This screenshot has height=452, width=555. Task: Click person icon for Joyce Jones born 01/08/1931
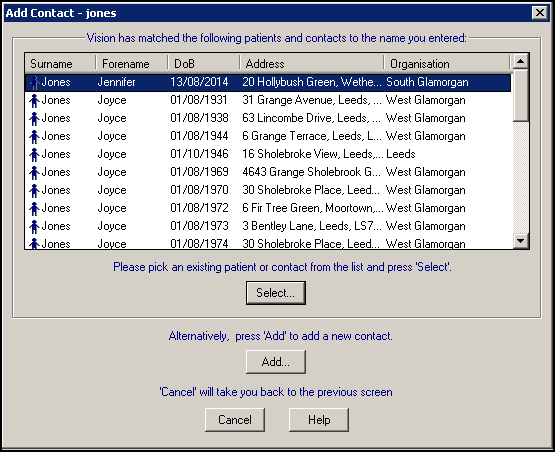click(34, 101)
